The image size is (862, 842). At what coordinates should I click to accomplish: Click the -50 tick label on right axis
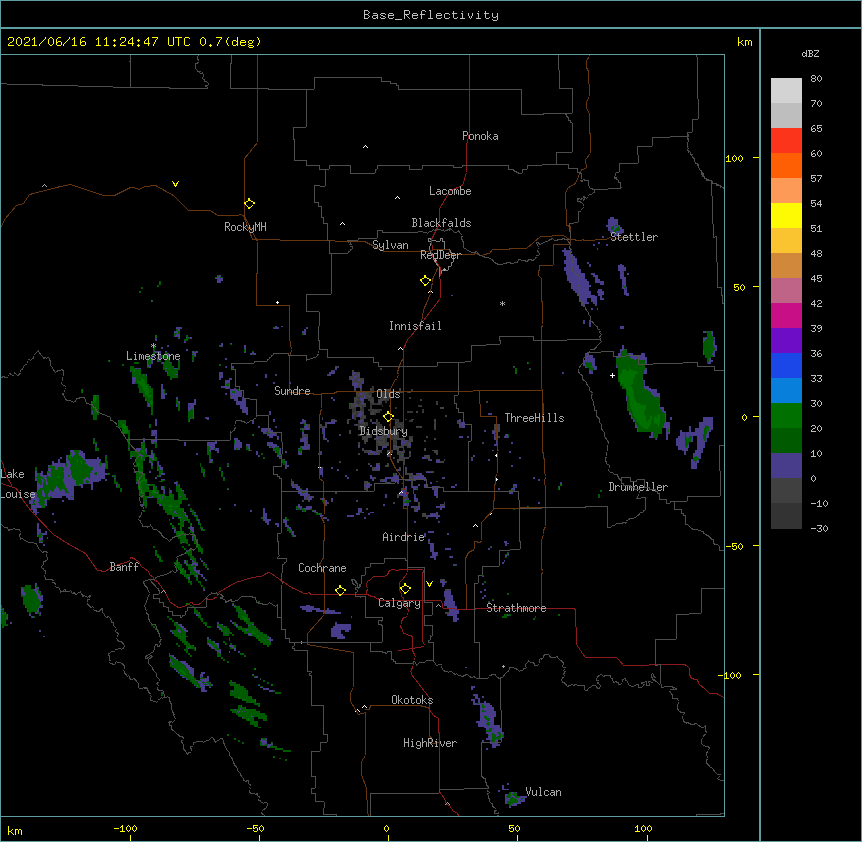pos(734,546)
